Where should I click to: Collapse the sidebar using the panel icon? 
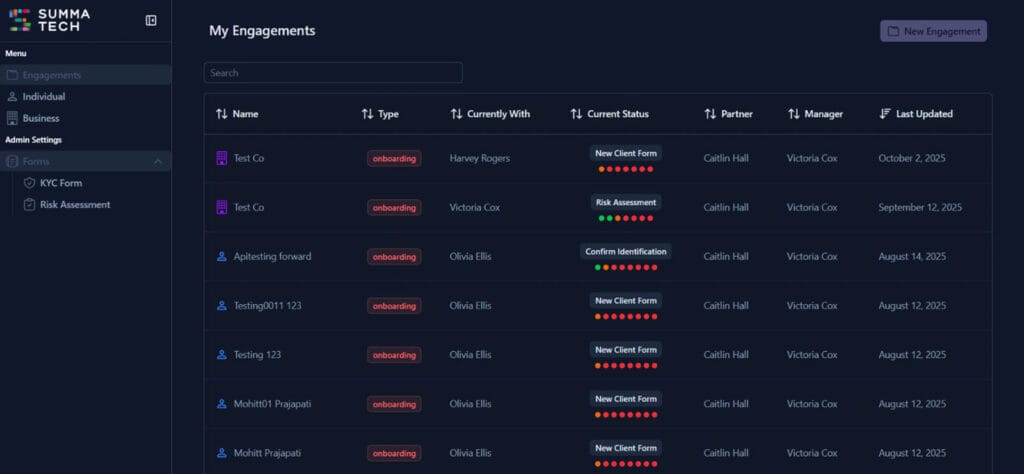coord(151,20)
